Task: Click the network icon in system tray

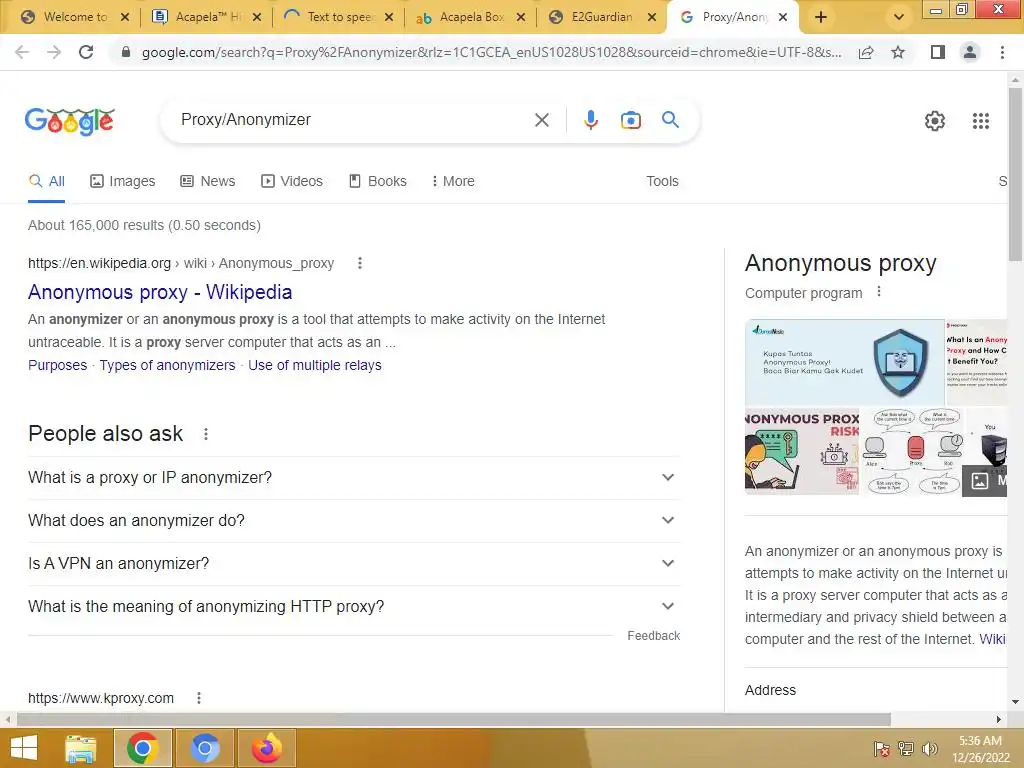Action: 905,748
